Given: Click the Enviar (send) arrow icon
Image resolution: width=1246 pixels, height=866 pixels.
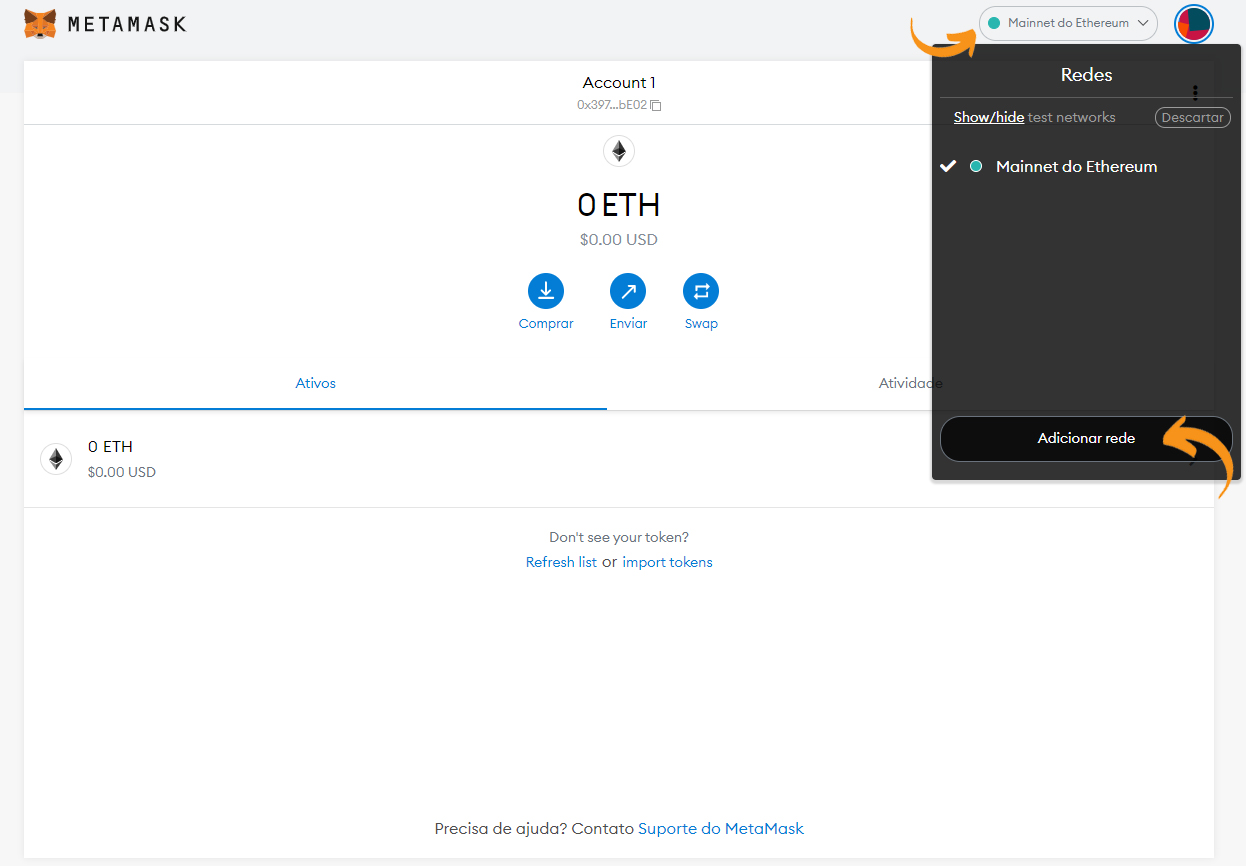Looking at the screenshot, I should pos(628,290).
